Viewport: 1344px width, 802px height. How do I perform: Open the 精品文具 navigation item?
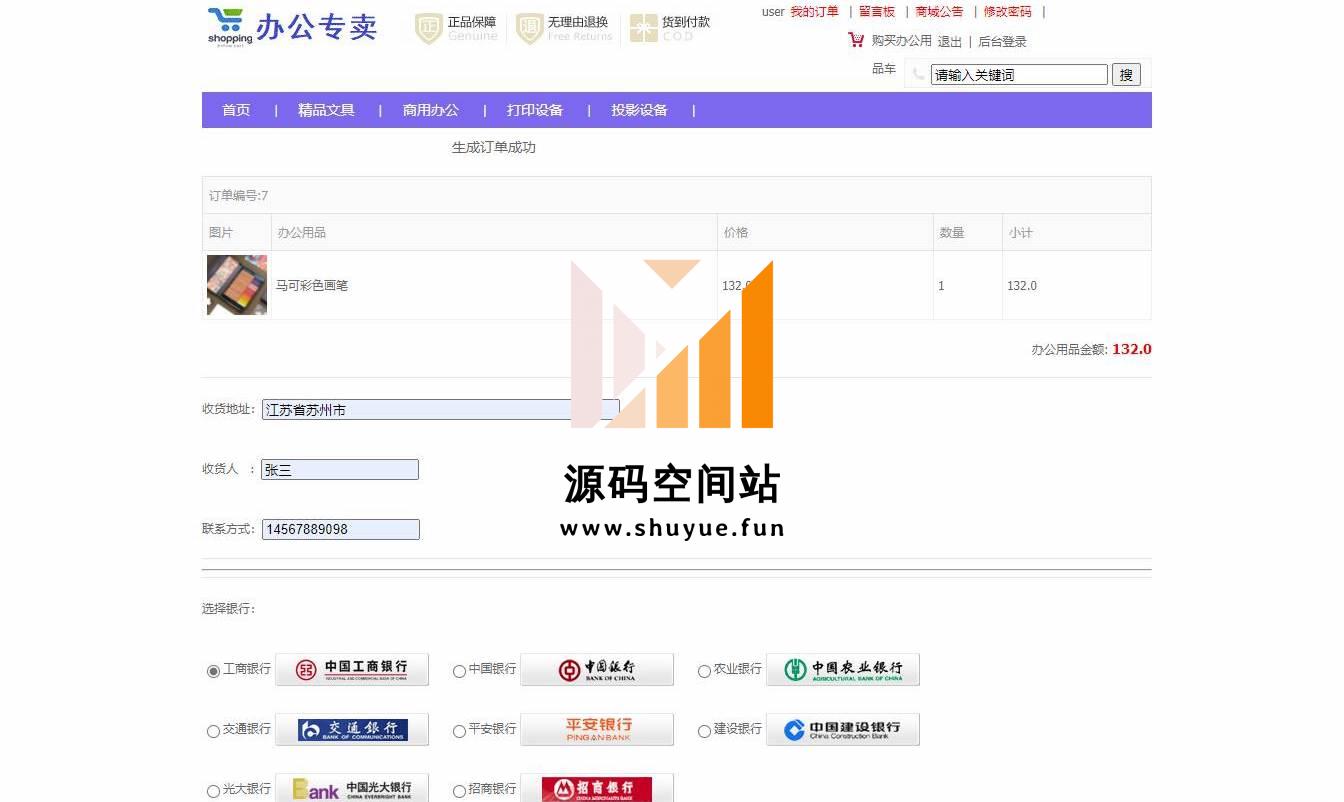326,110
